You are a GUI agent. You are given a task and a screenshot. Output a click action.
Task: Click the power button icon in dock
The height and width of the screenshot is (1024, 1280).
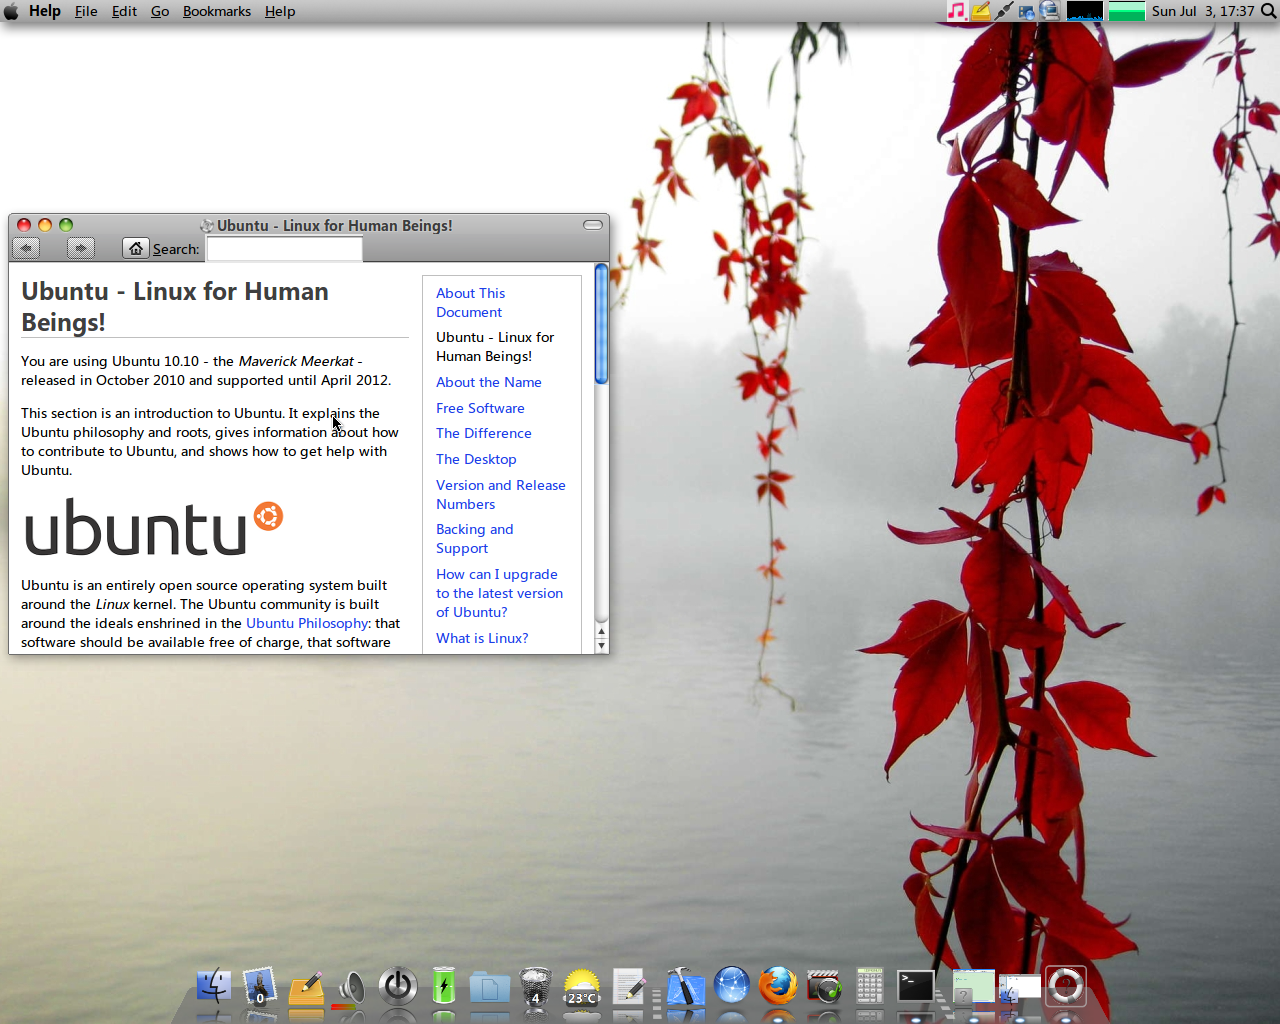point(398,986)
